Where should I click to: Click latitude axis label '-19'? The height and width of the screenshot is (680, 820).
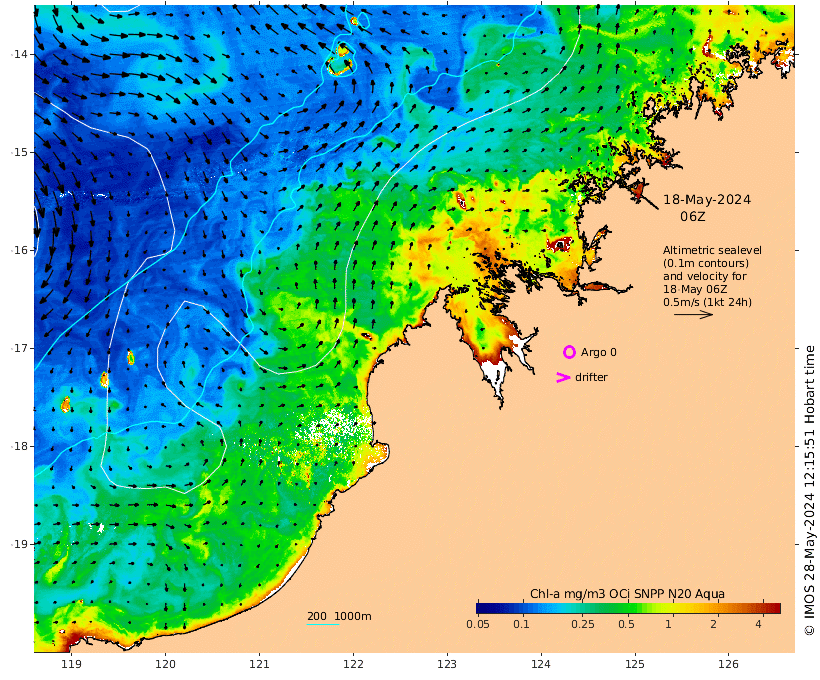coord(19,544)
